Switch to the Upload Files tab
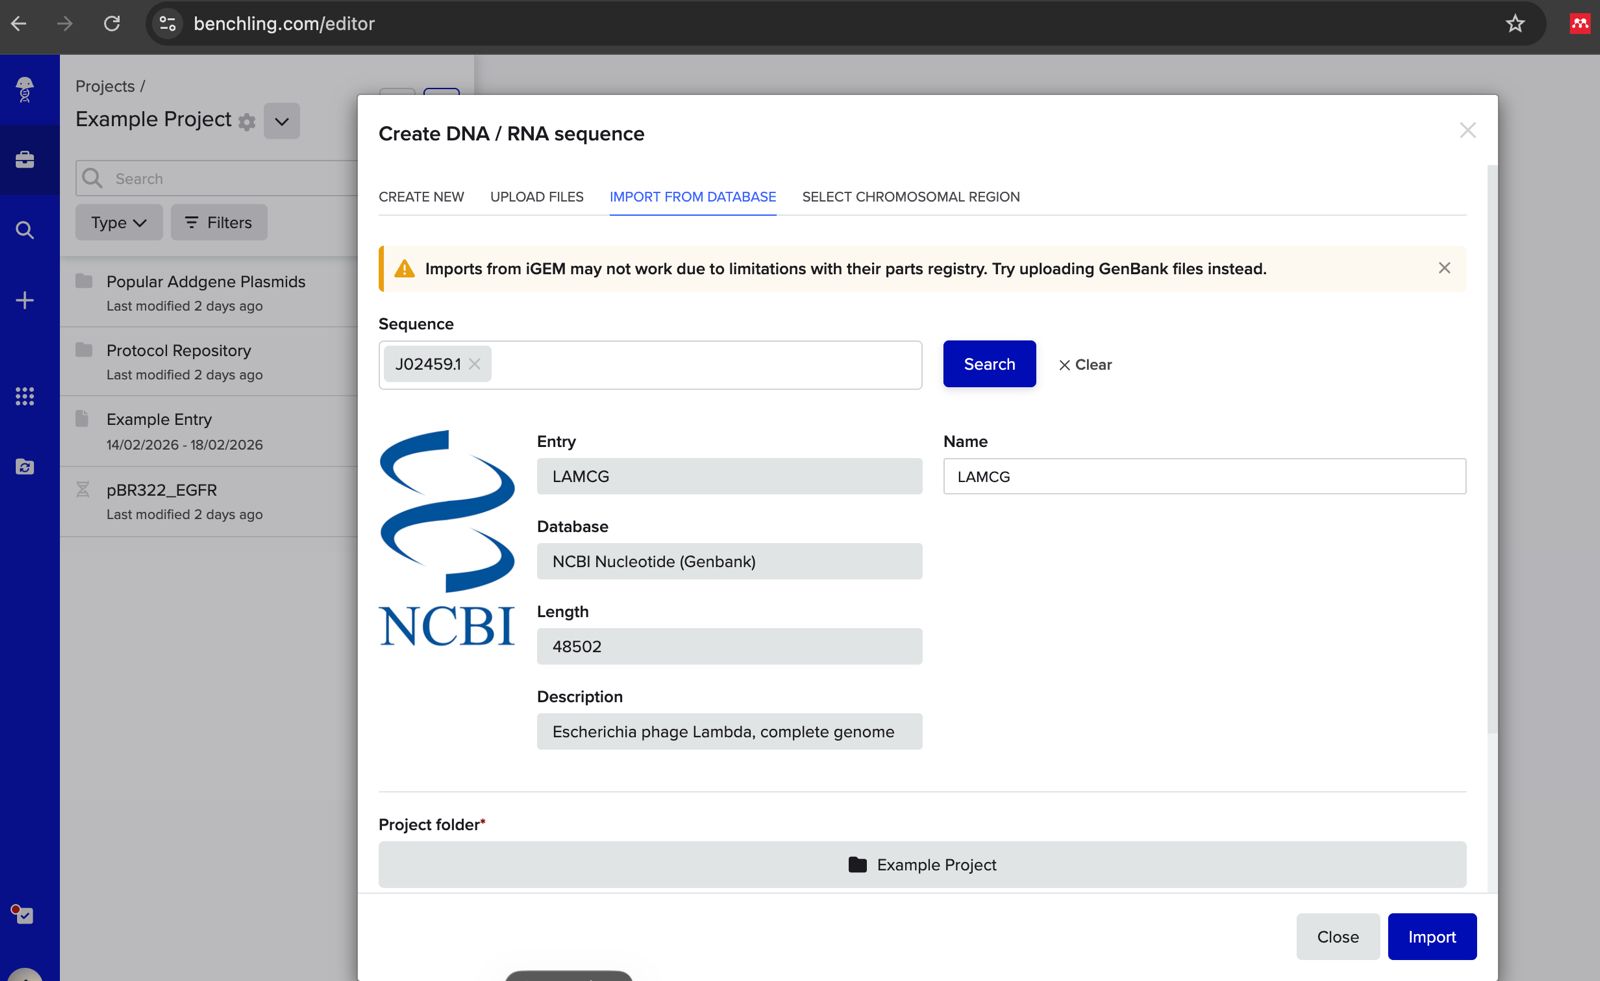The image size is (1600, 981). click(536, 197)
